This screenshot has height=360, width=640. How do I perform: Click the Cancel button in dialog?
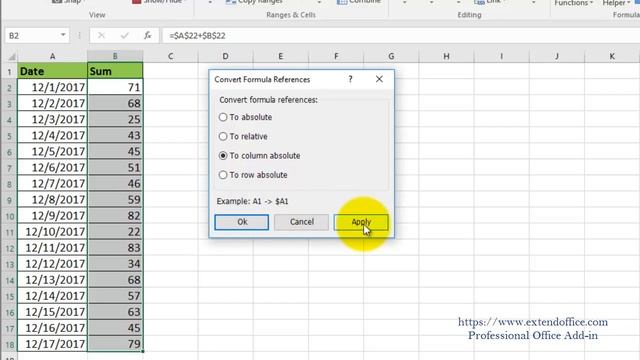click(302, 222)
